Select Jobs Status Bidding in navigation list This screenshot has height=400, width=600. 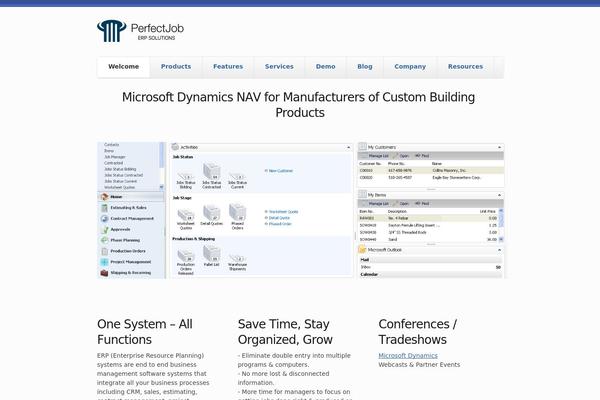click(120, 169)
